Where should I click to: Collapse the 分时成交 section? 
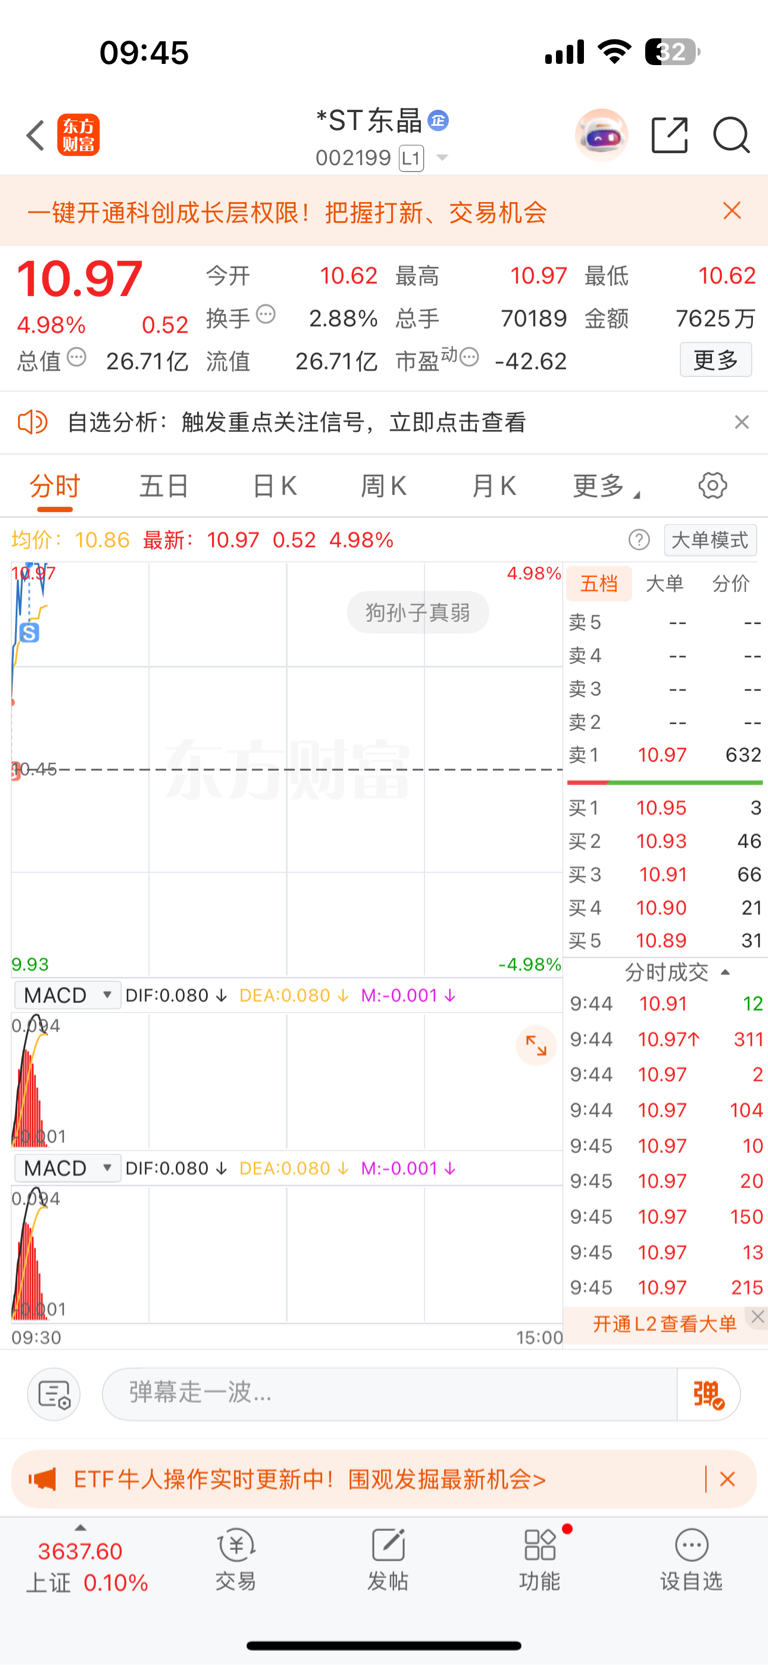(676, 972)
